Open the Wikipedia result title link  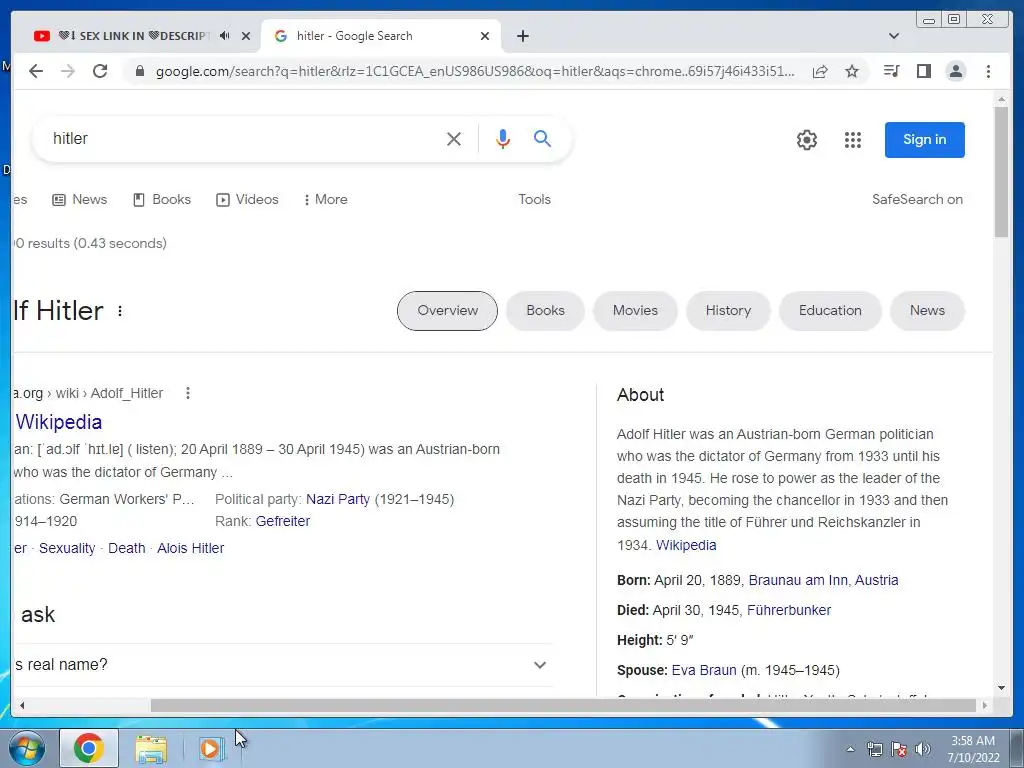pyautogui.click(x=59, y=422)
